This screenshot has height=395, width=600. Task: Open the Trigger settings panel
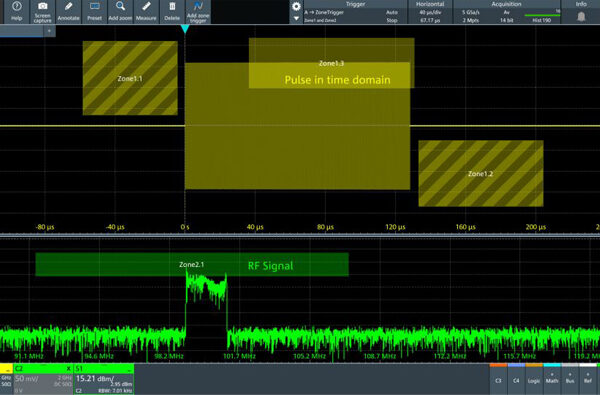[355, 12]
